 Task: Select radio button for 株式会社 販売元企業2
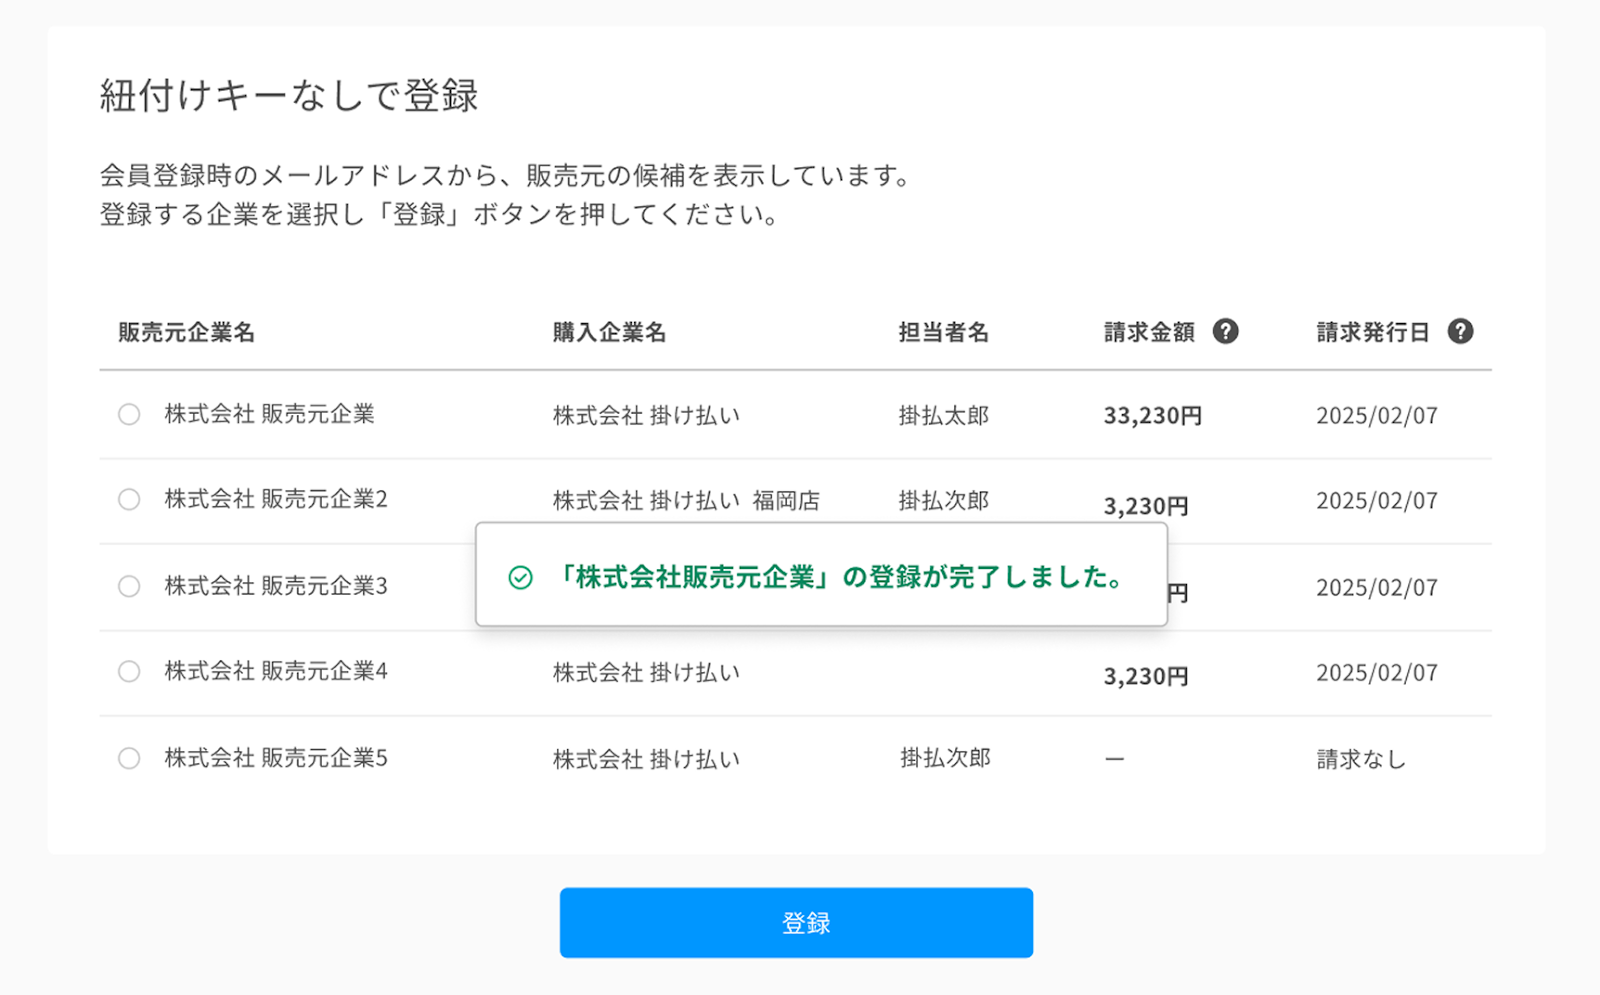(x=129, y=499)
